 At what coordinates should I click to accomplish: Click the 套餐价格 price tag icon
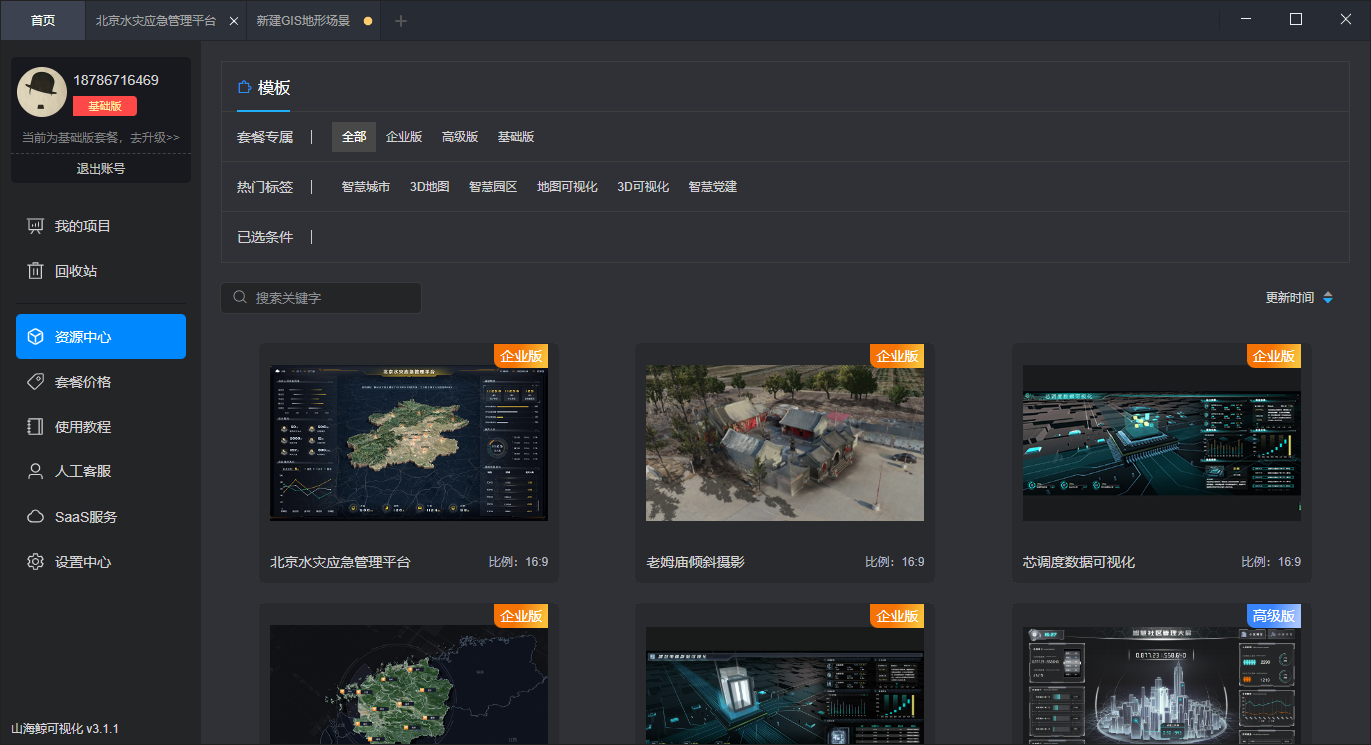[x=36, y=382]
